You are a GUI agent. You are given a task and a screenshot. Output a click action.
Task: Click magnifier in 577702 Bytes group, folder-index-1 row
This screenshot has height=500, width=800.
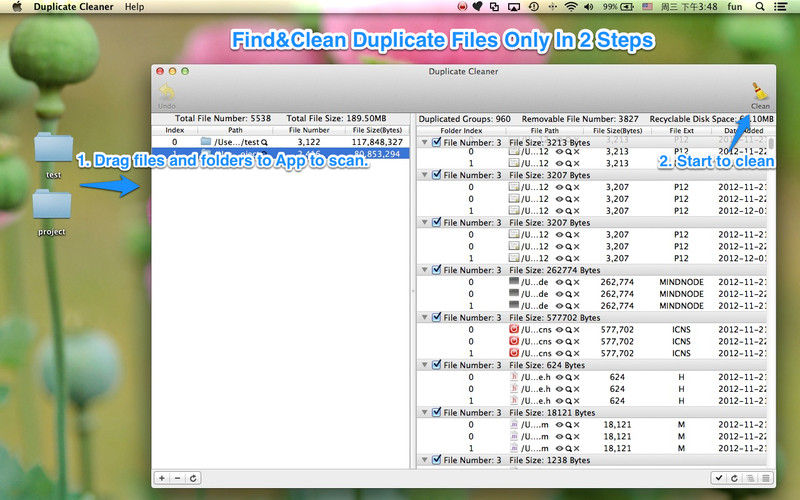[568, 353]
